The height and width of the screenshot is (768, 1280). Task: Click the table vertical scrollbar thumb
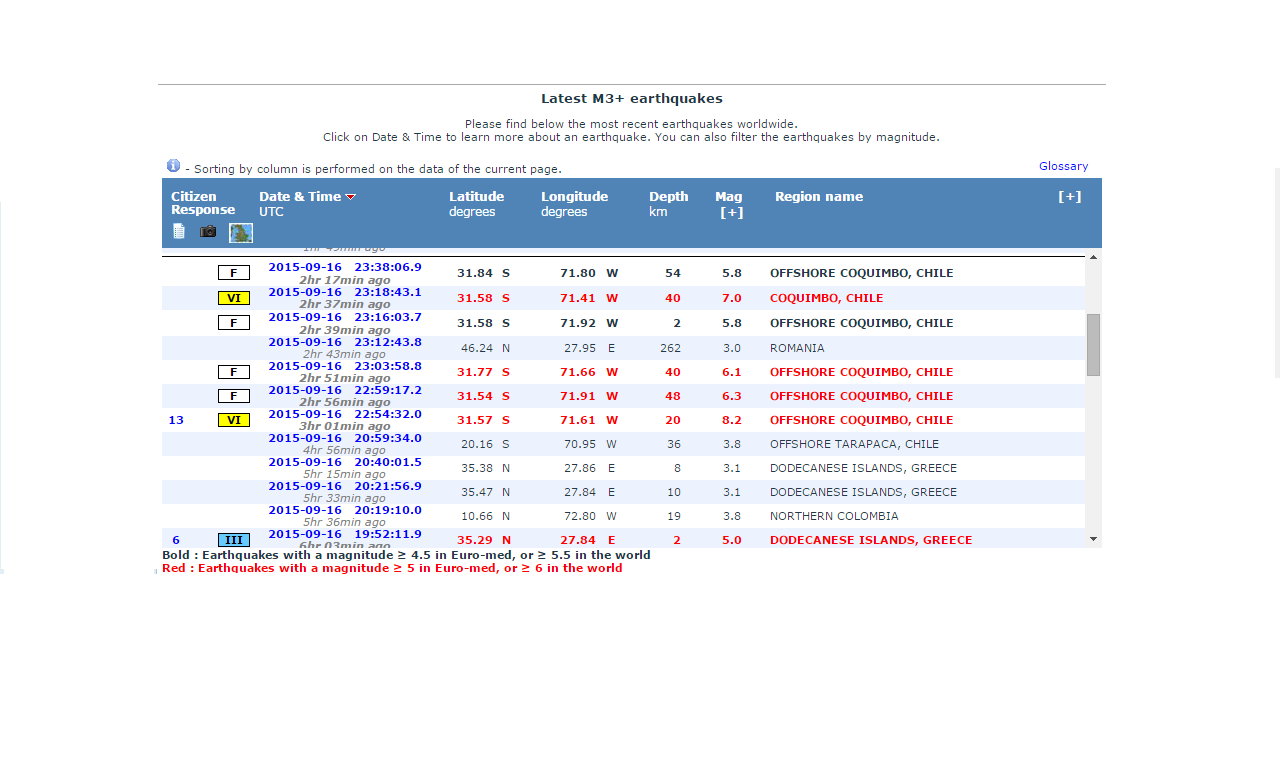pyautogui.click(x=1093, y=345)
